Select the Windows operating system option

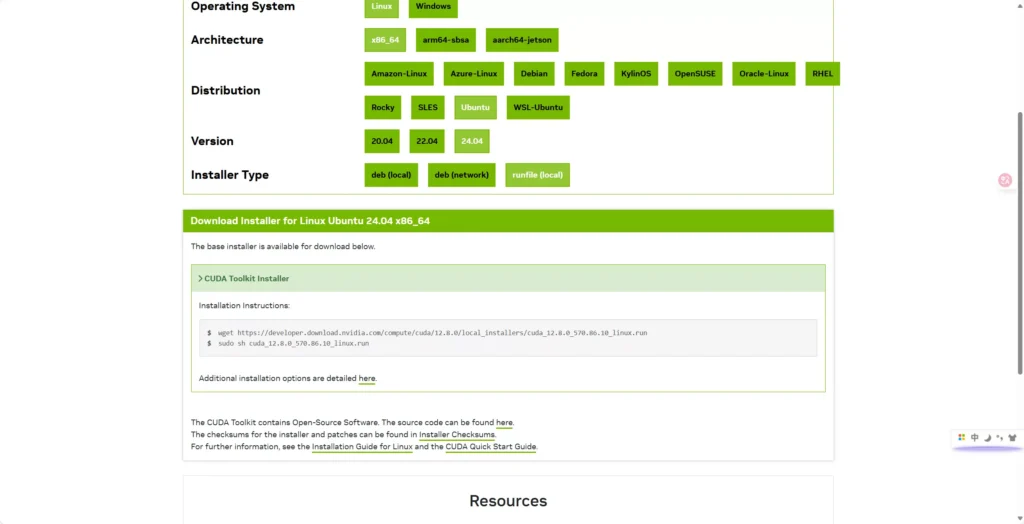tap(432, 6)
